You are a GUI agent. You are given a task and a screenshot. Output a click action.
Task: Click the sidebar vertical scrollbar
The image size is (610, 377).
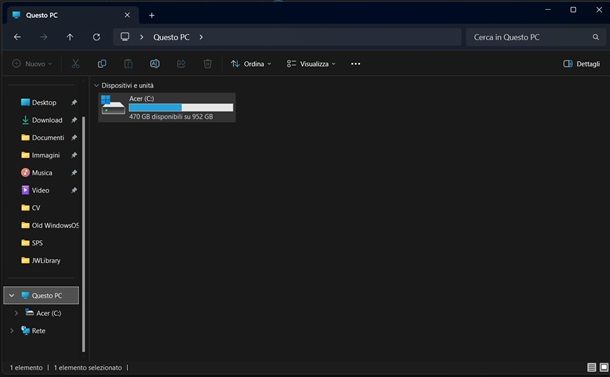(83, 233)
